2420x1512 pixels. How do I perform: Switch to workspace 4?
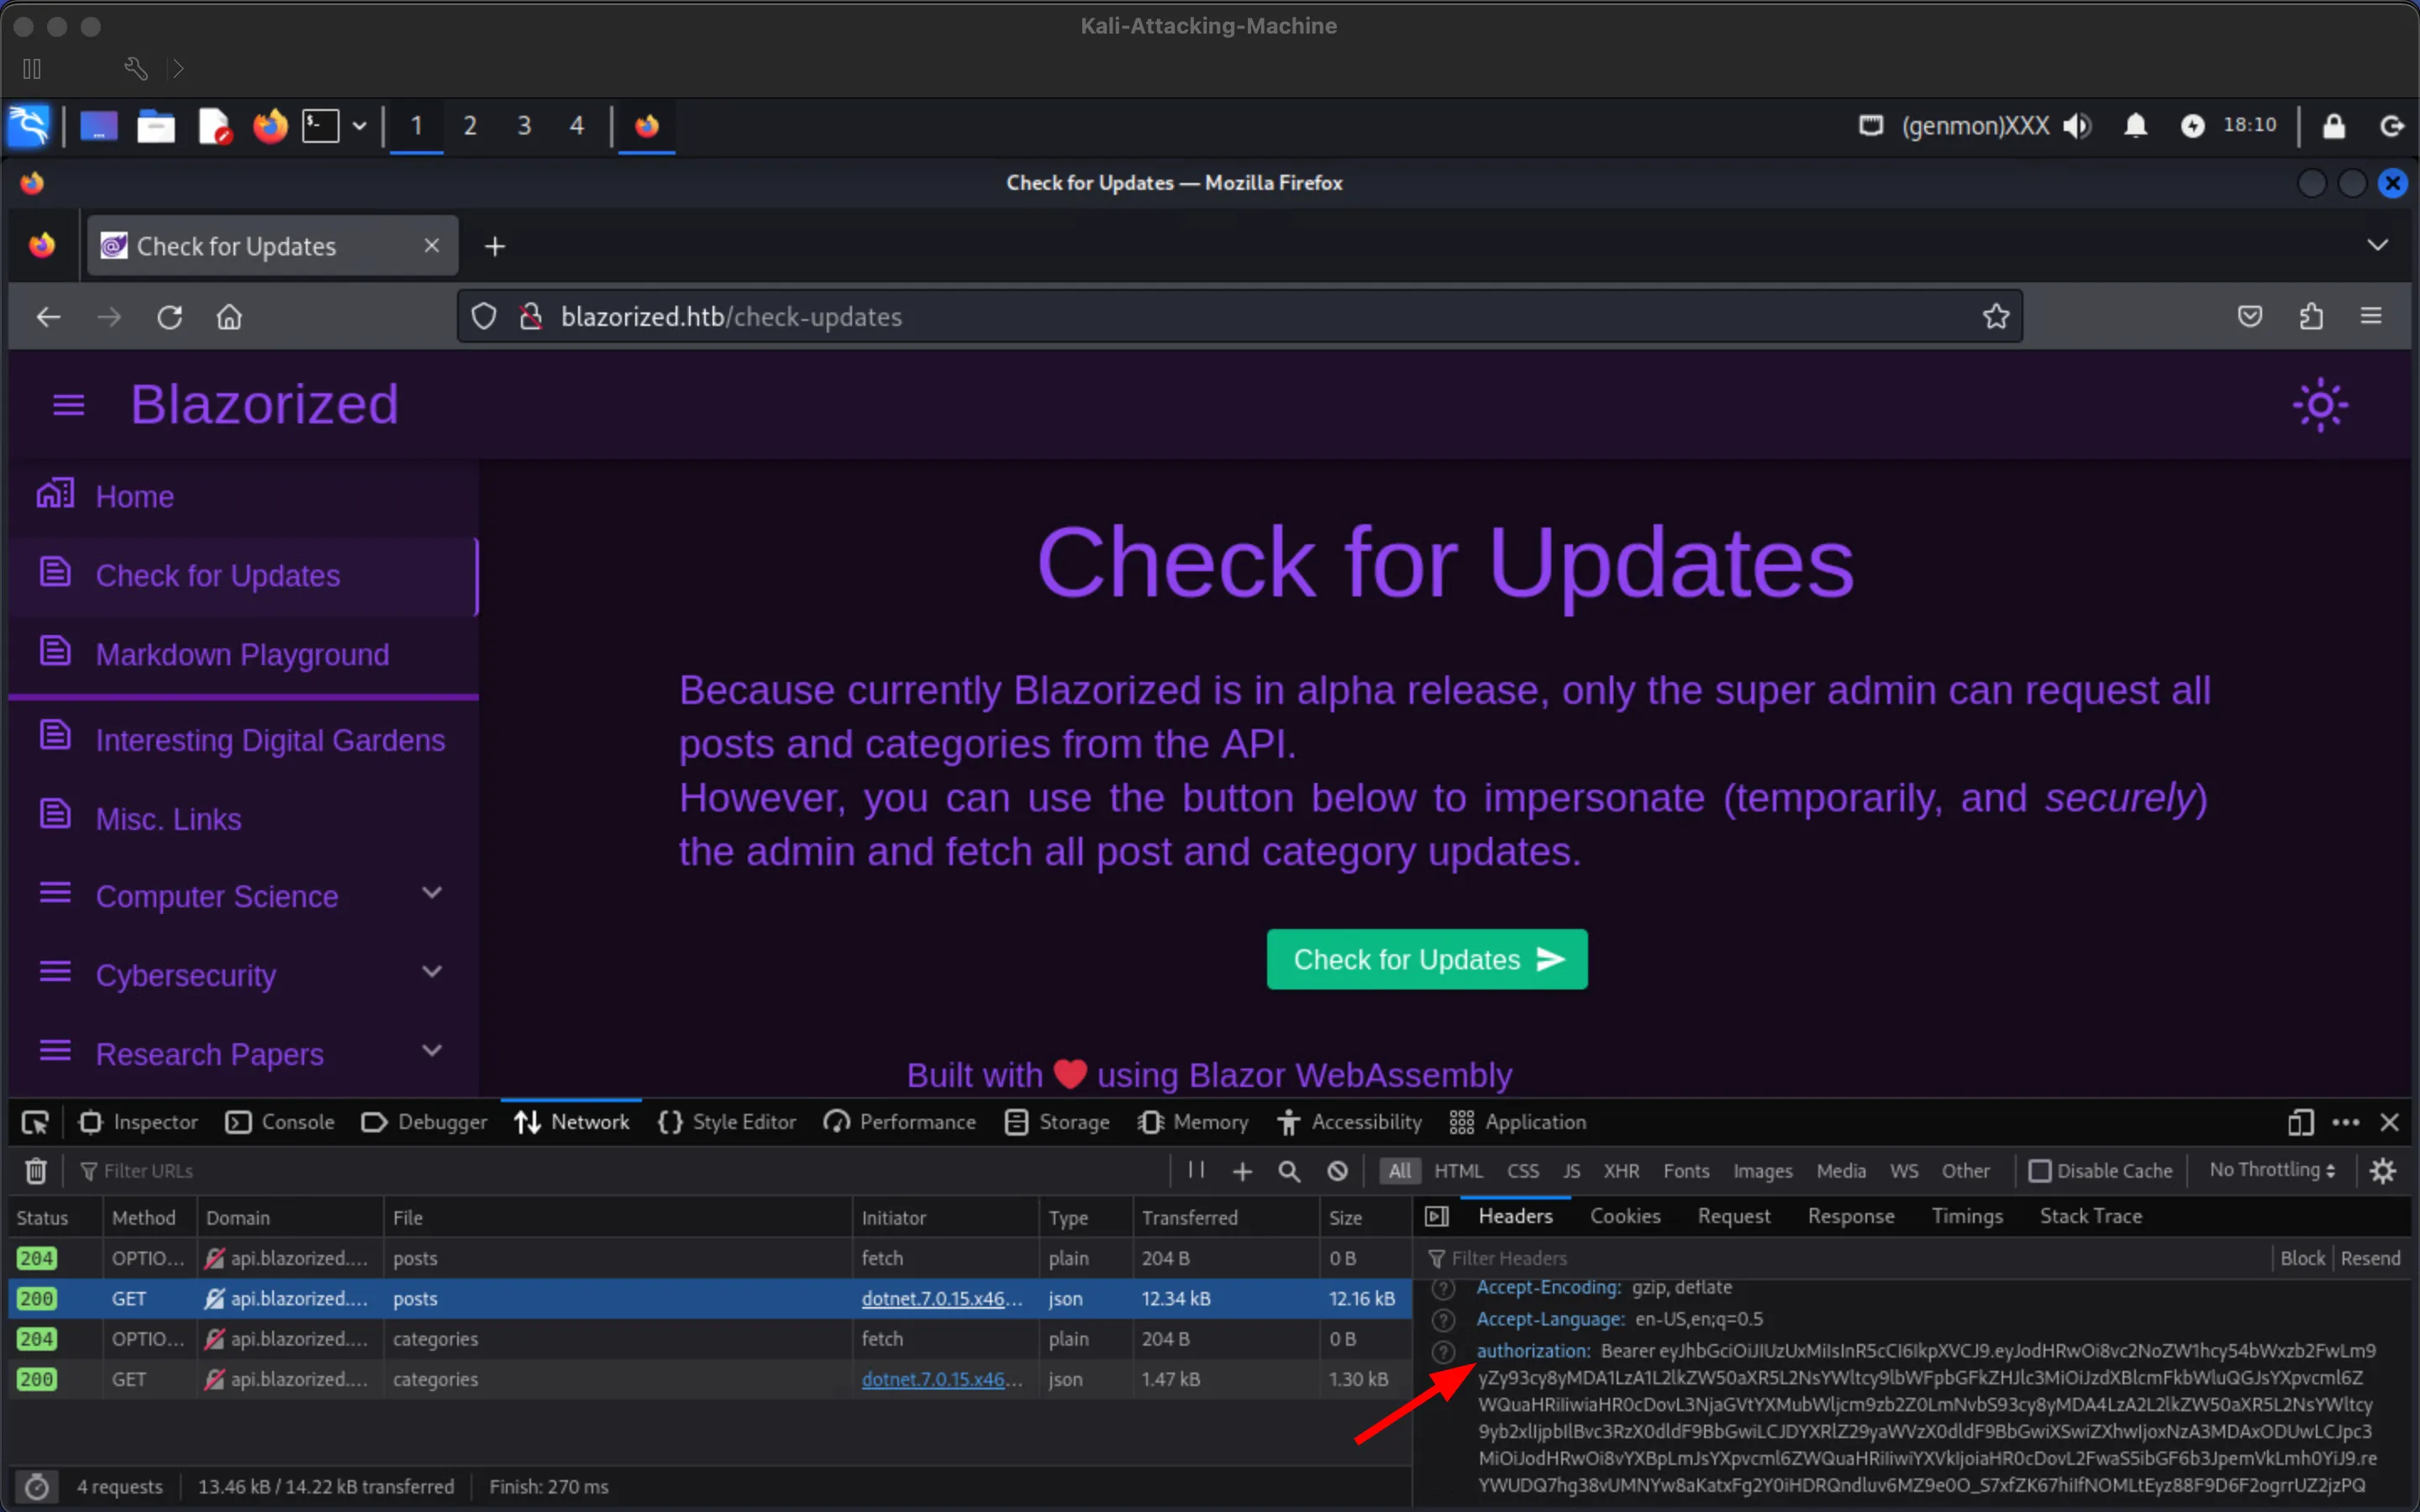(577, 126)
